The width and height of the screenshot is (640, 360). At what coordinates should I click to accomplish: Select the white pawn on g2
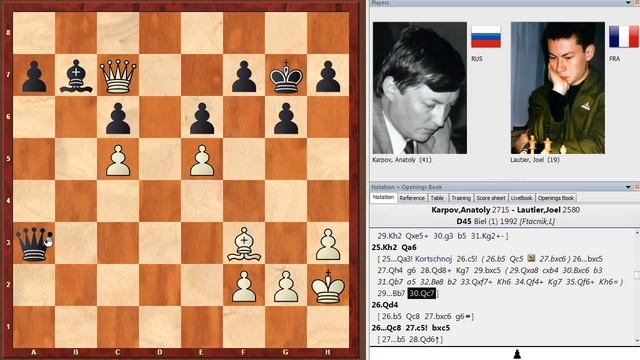[x=286, y=287]
